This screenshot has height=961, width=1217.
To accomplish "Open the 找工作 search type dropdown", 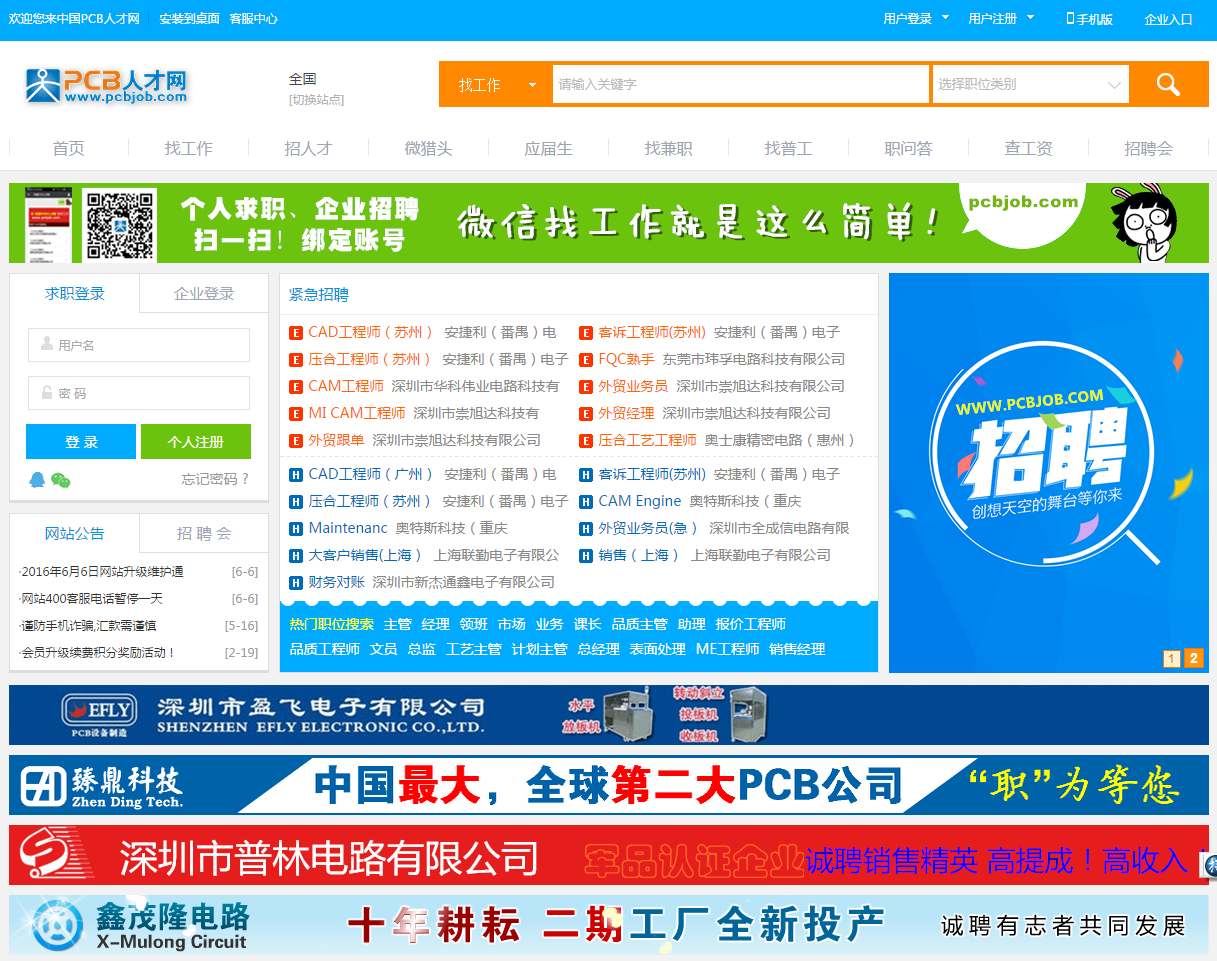I will 496,85.
